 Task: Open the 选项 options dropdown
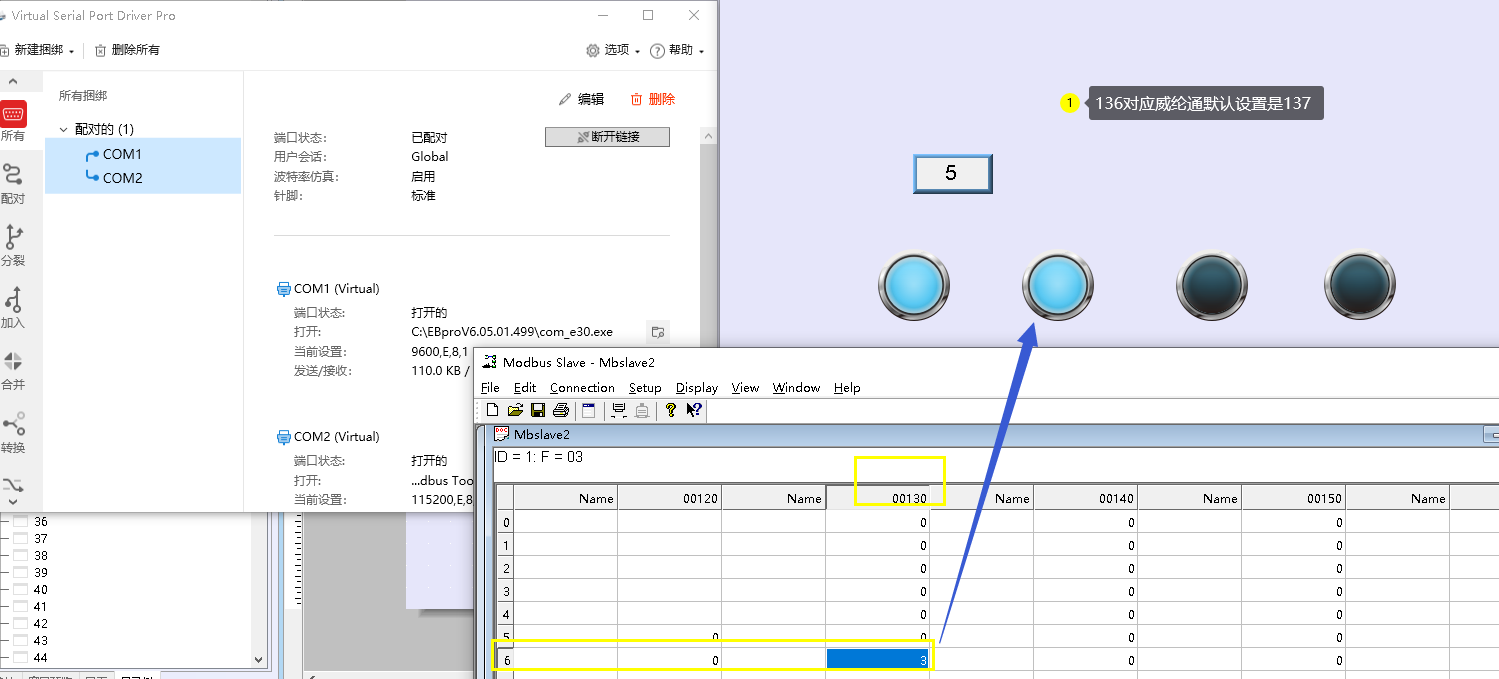pos(610,50)
